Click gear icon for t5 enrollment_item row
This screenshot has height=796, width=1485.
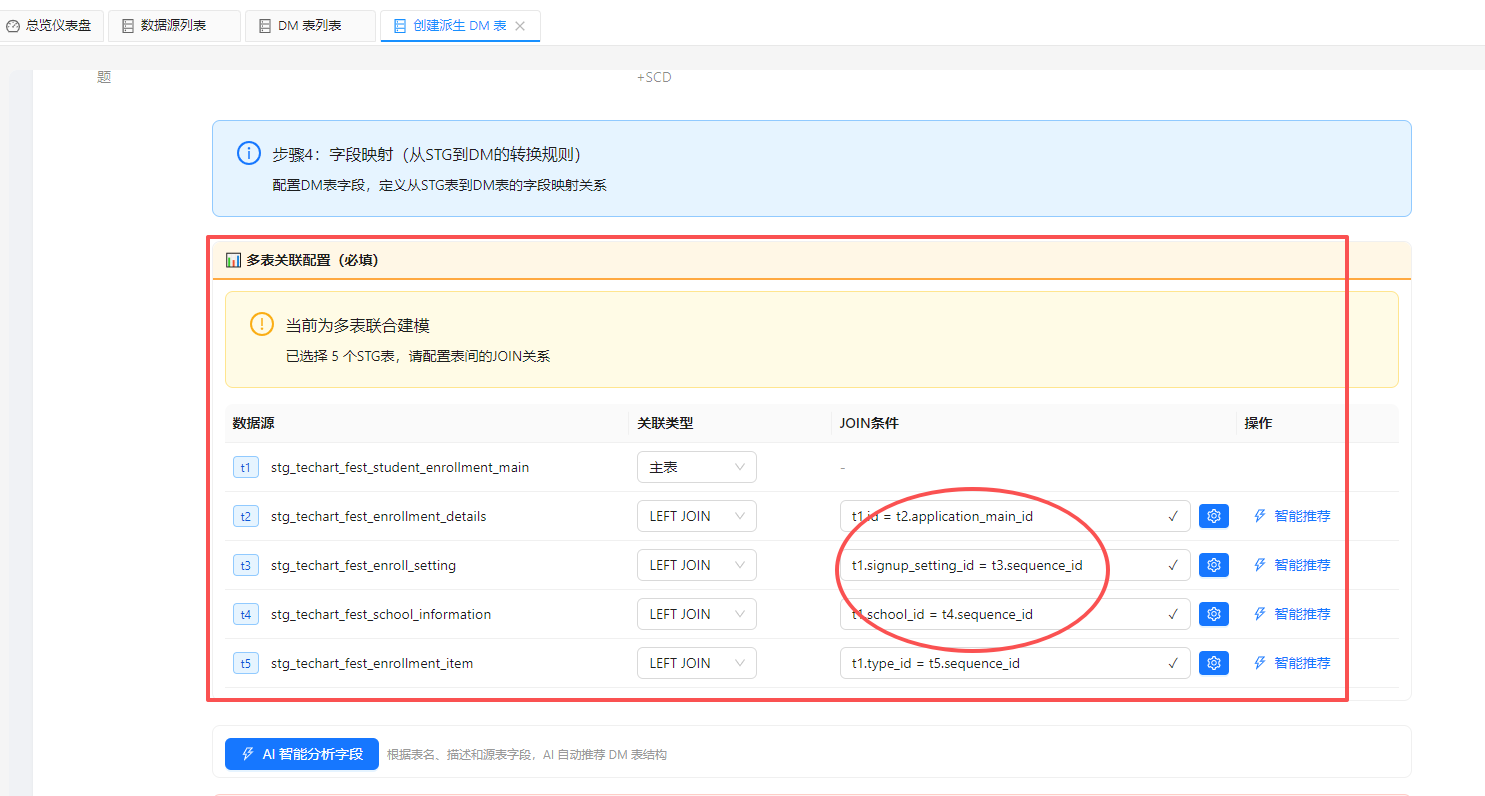coord(1213,663)
